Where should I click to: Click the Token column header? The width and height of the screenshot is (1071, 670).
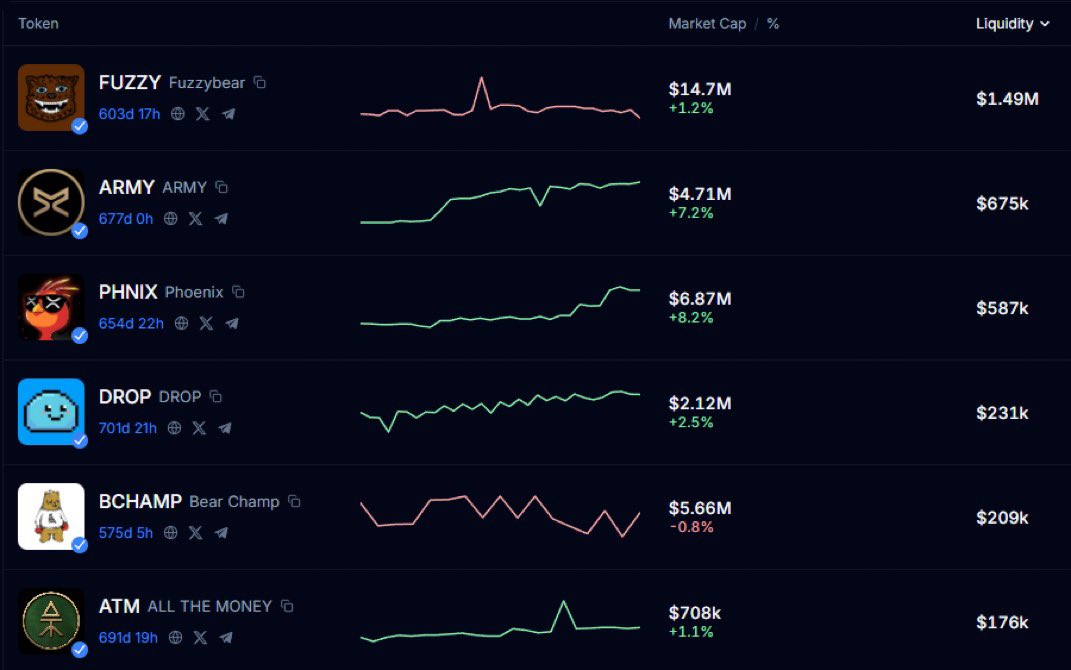click(38, 24)
